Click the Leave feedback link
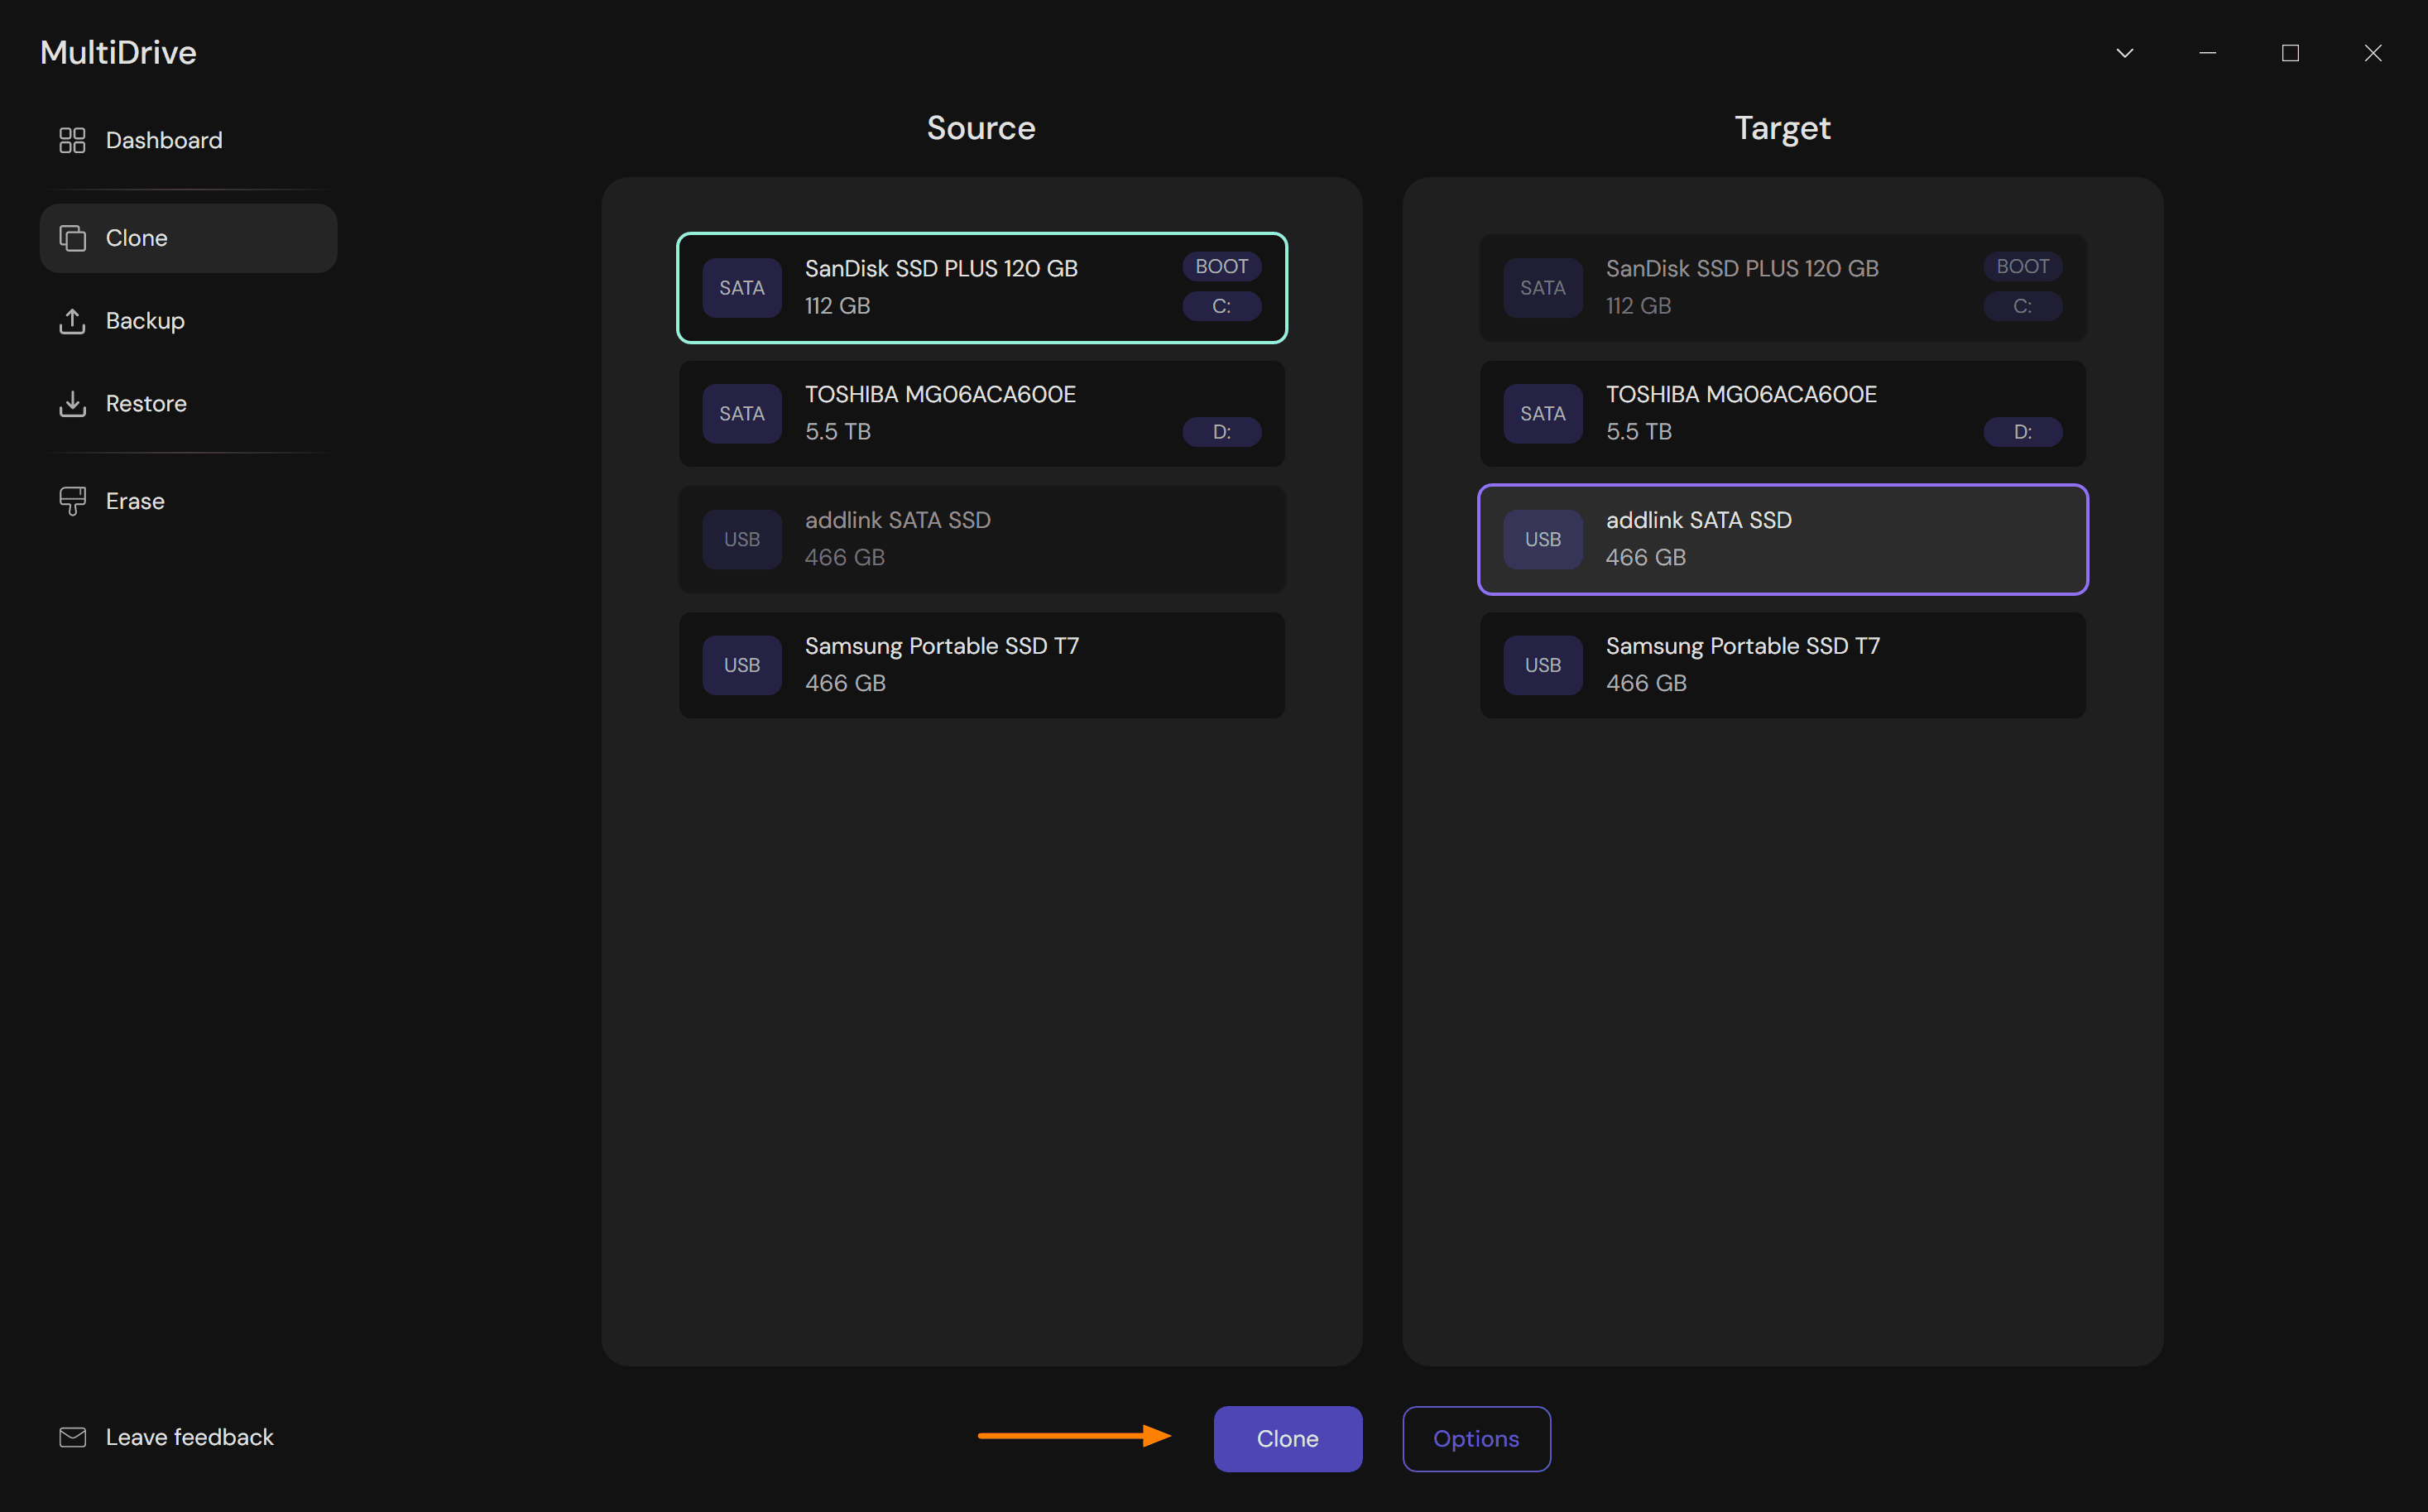This screenshot has width=2428, height=1512. pyautogui.click(x=189, y=1437)
